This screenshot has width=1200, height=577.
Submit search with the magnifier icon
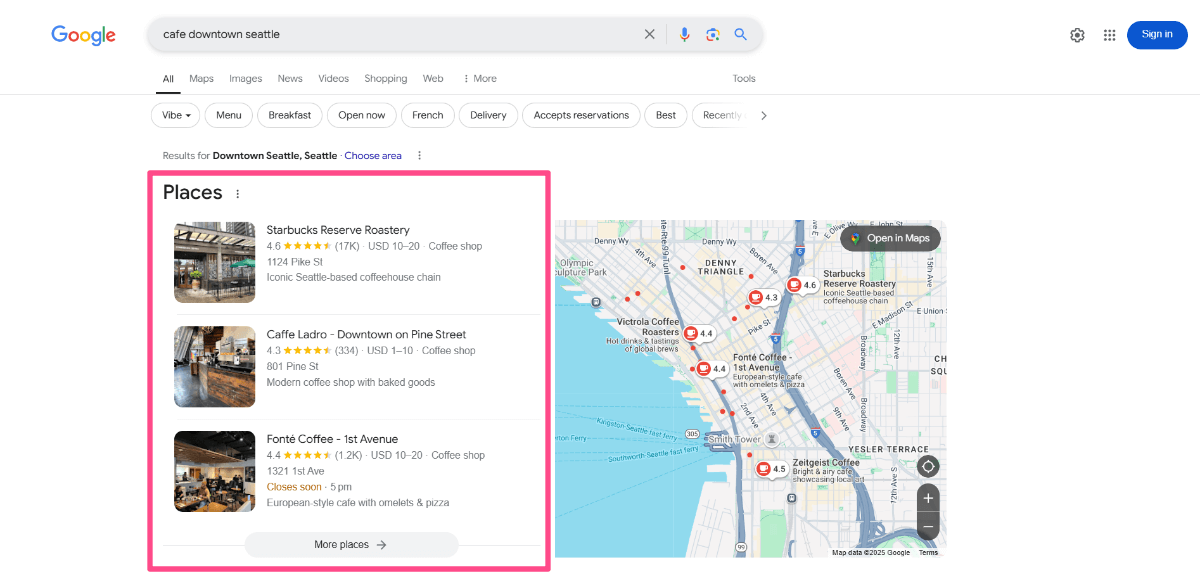click(741, 34)
